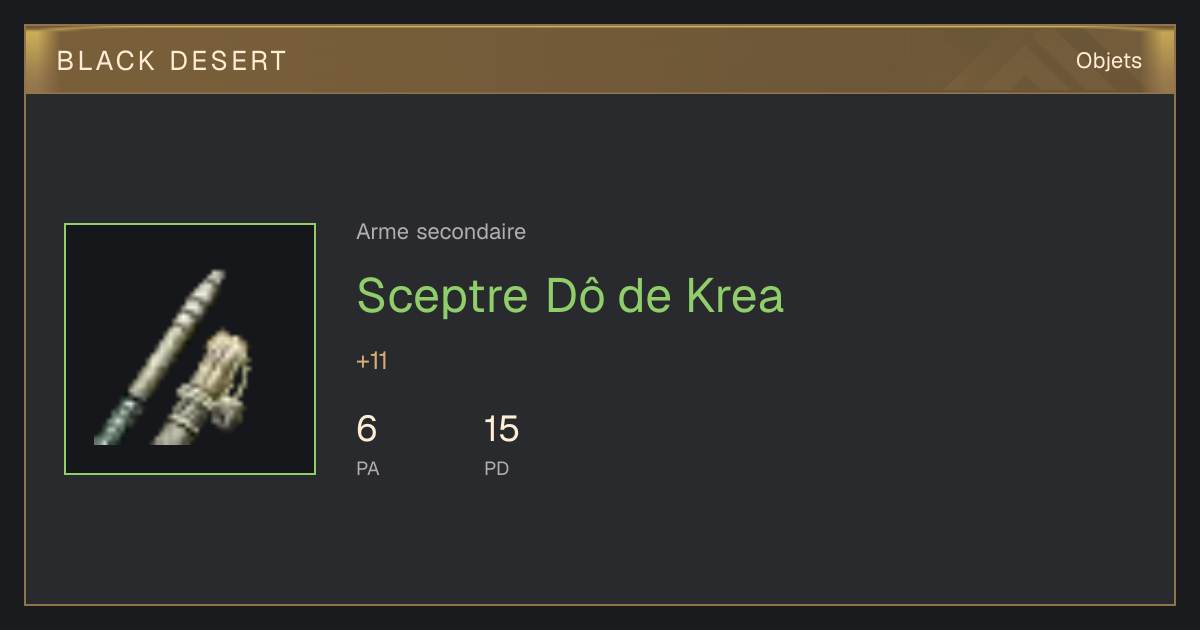
Task: Click the word Sceptre in the title
Action: (443, 297)
